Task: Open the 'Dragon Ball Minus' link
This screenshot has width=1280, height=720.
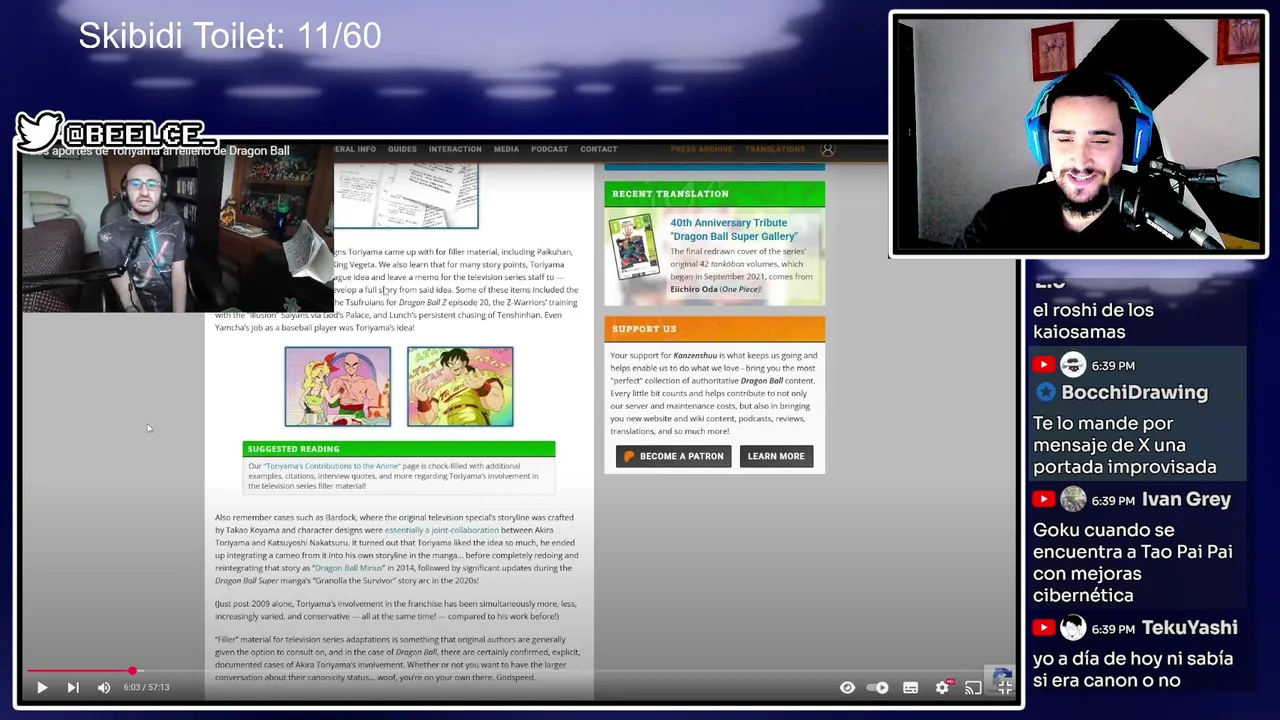Action: coord(348,568)
